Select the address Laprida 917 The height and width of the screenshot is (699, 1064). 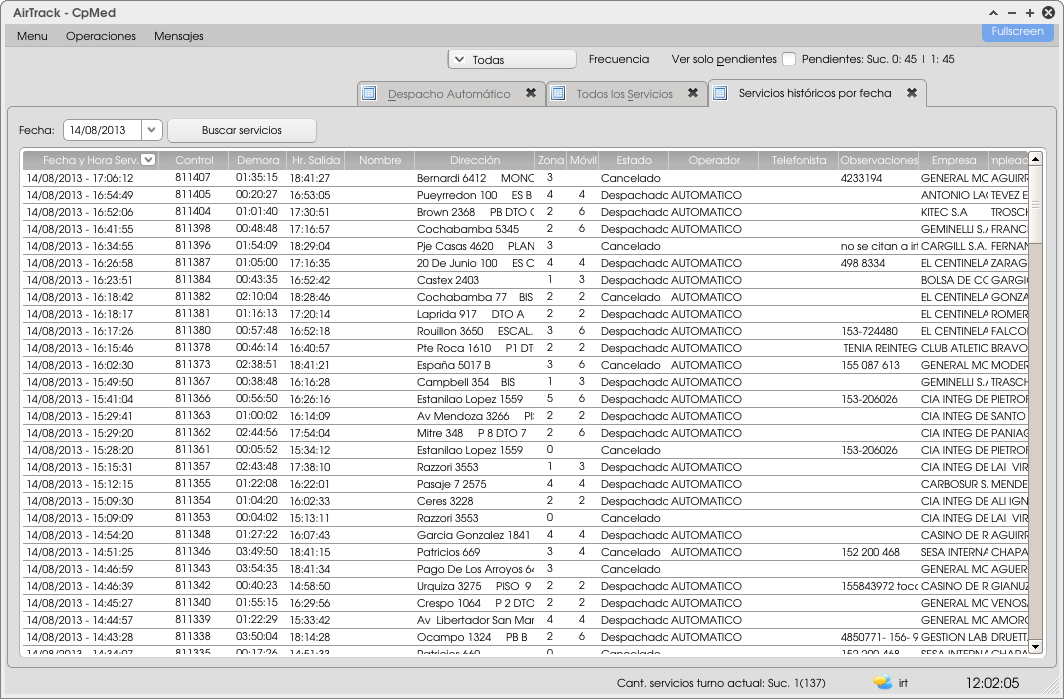pyautogui.click(x=446, y=314)
